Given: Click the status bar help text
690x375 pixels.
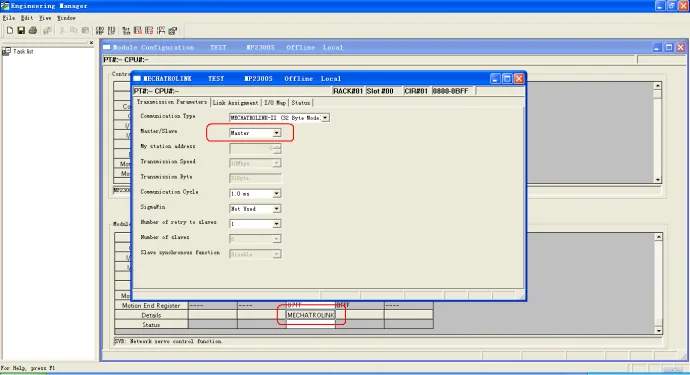Looking at the screenshot, I should tap(28, 368).
